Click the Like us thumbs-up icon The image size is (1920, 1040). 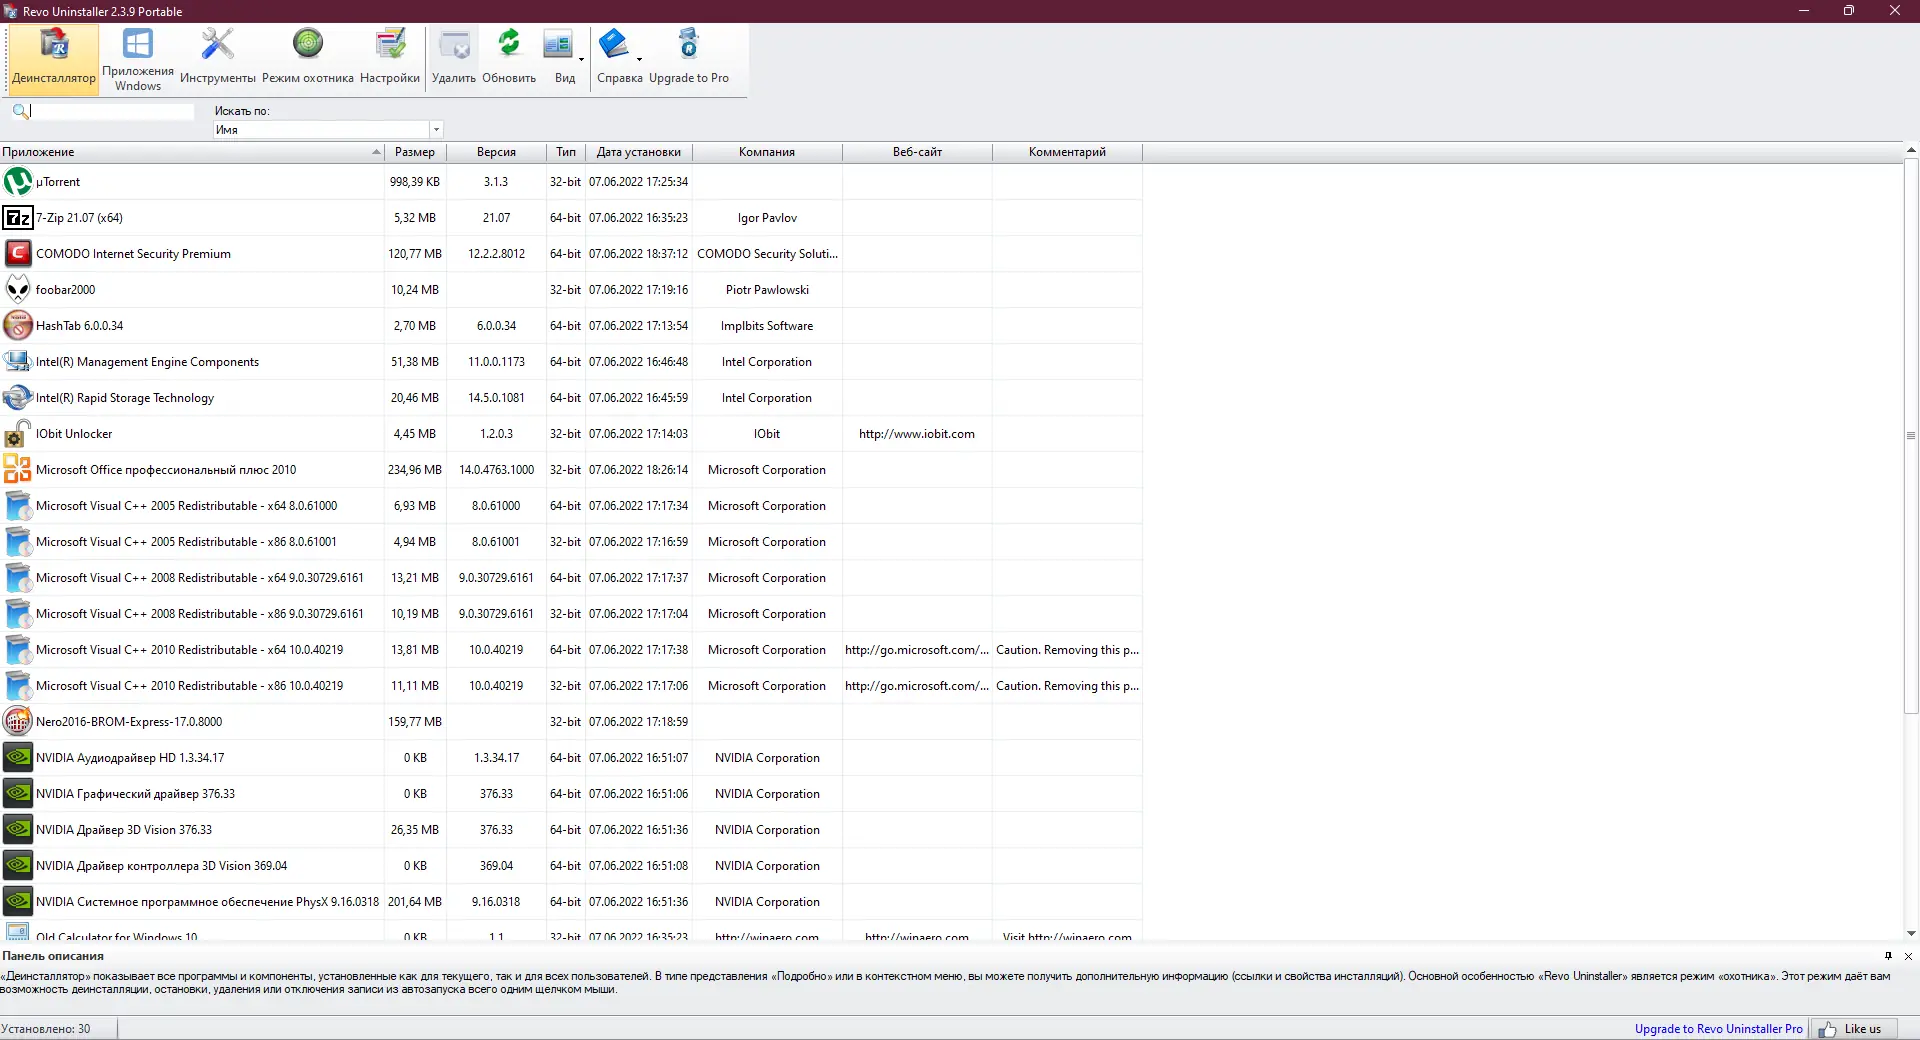coord(1827,1029)
